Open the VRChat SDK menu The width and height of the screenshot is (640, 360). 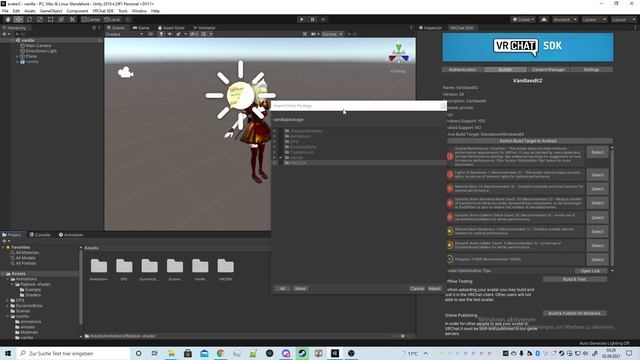[103, 11]
